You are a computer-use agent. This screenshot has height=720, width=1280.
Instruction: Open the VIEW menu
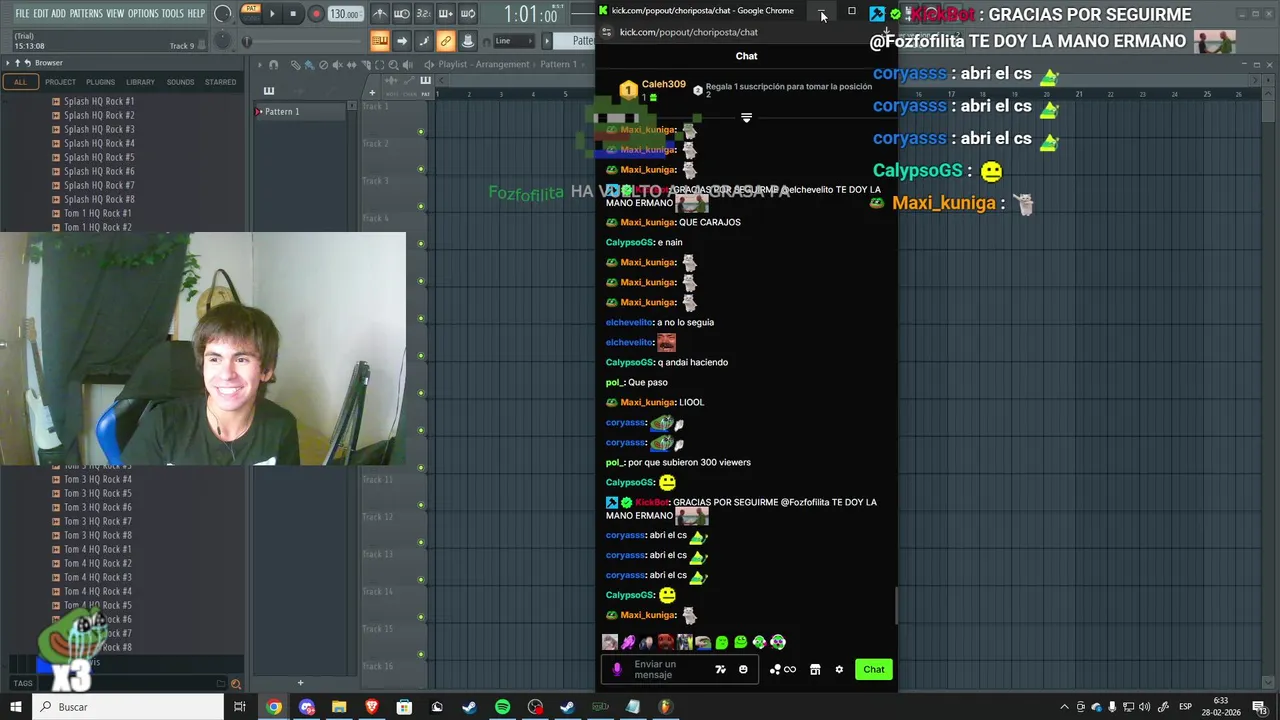pyautogui.click(x=115, y=13)
